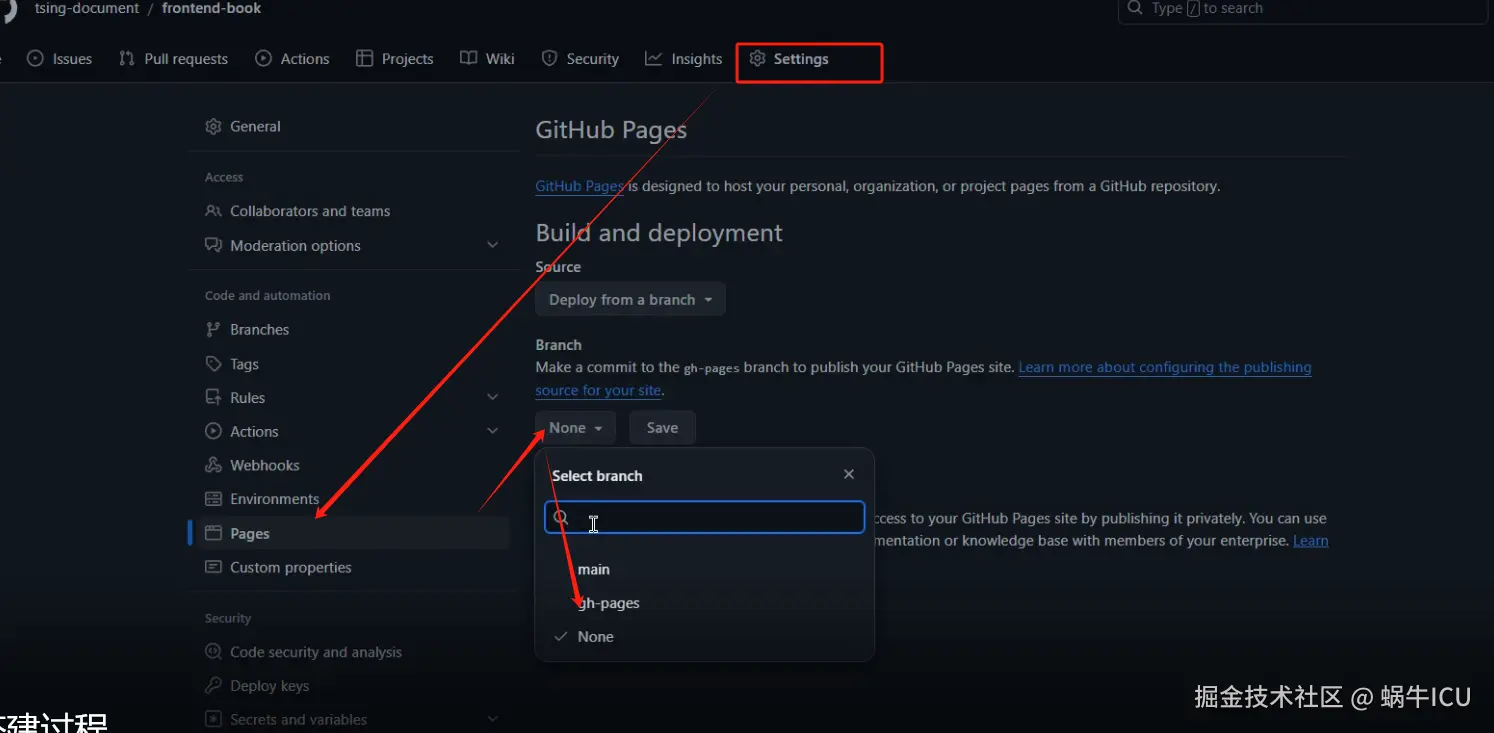Expand the Secrets and variables section
Image resolution: width=1494 pixels, height=733 pixels.
pos(492,719)
